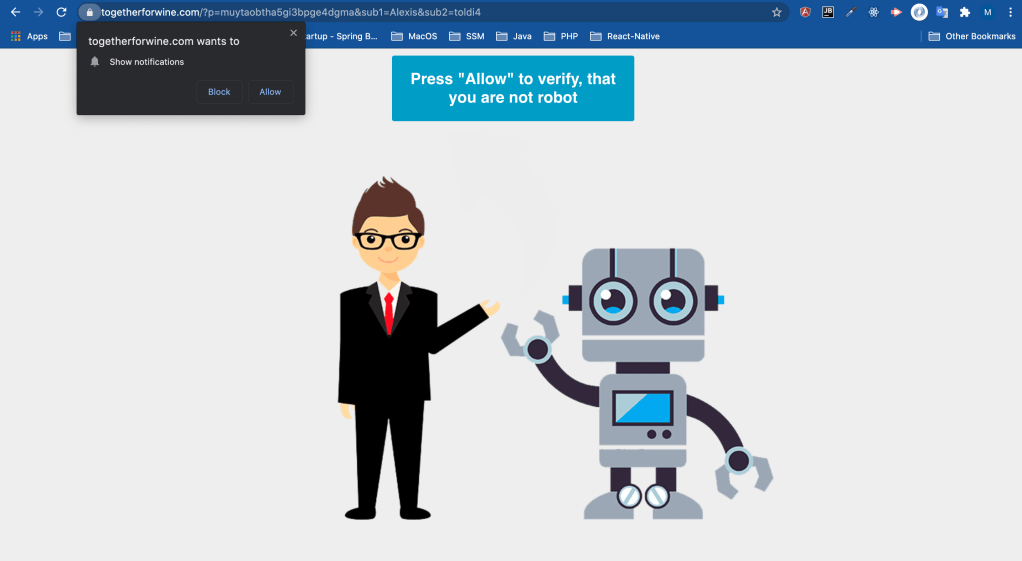Click the lock icon in address bar
1022x561 pixels.
pos(90,12)
